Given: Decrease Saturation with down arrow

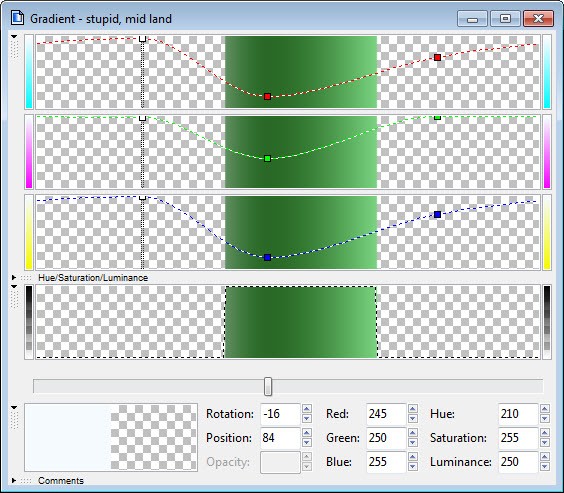Looking at the screenshot, I should [x=545, y=443].
